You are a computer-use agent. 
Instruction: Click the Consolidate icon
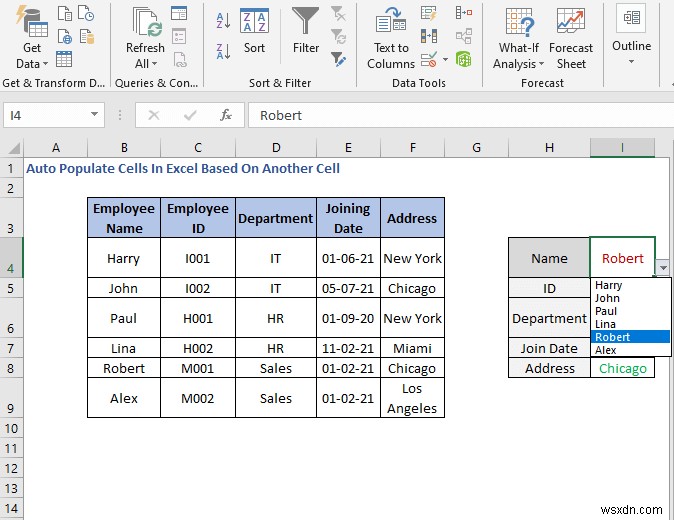[464, 13]
